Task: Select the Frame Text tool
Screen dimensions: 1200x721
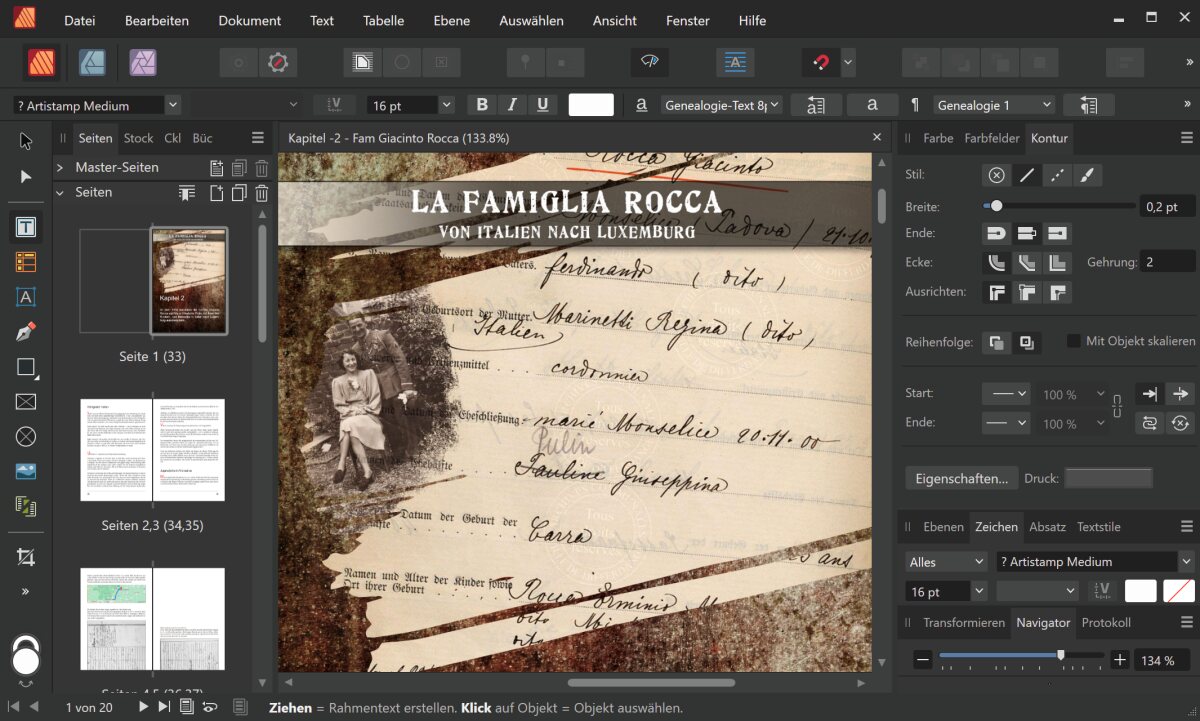Action: click(x=26, y=227)
